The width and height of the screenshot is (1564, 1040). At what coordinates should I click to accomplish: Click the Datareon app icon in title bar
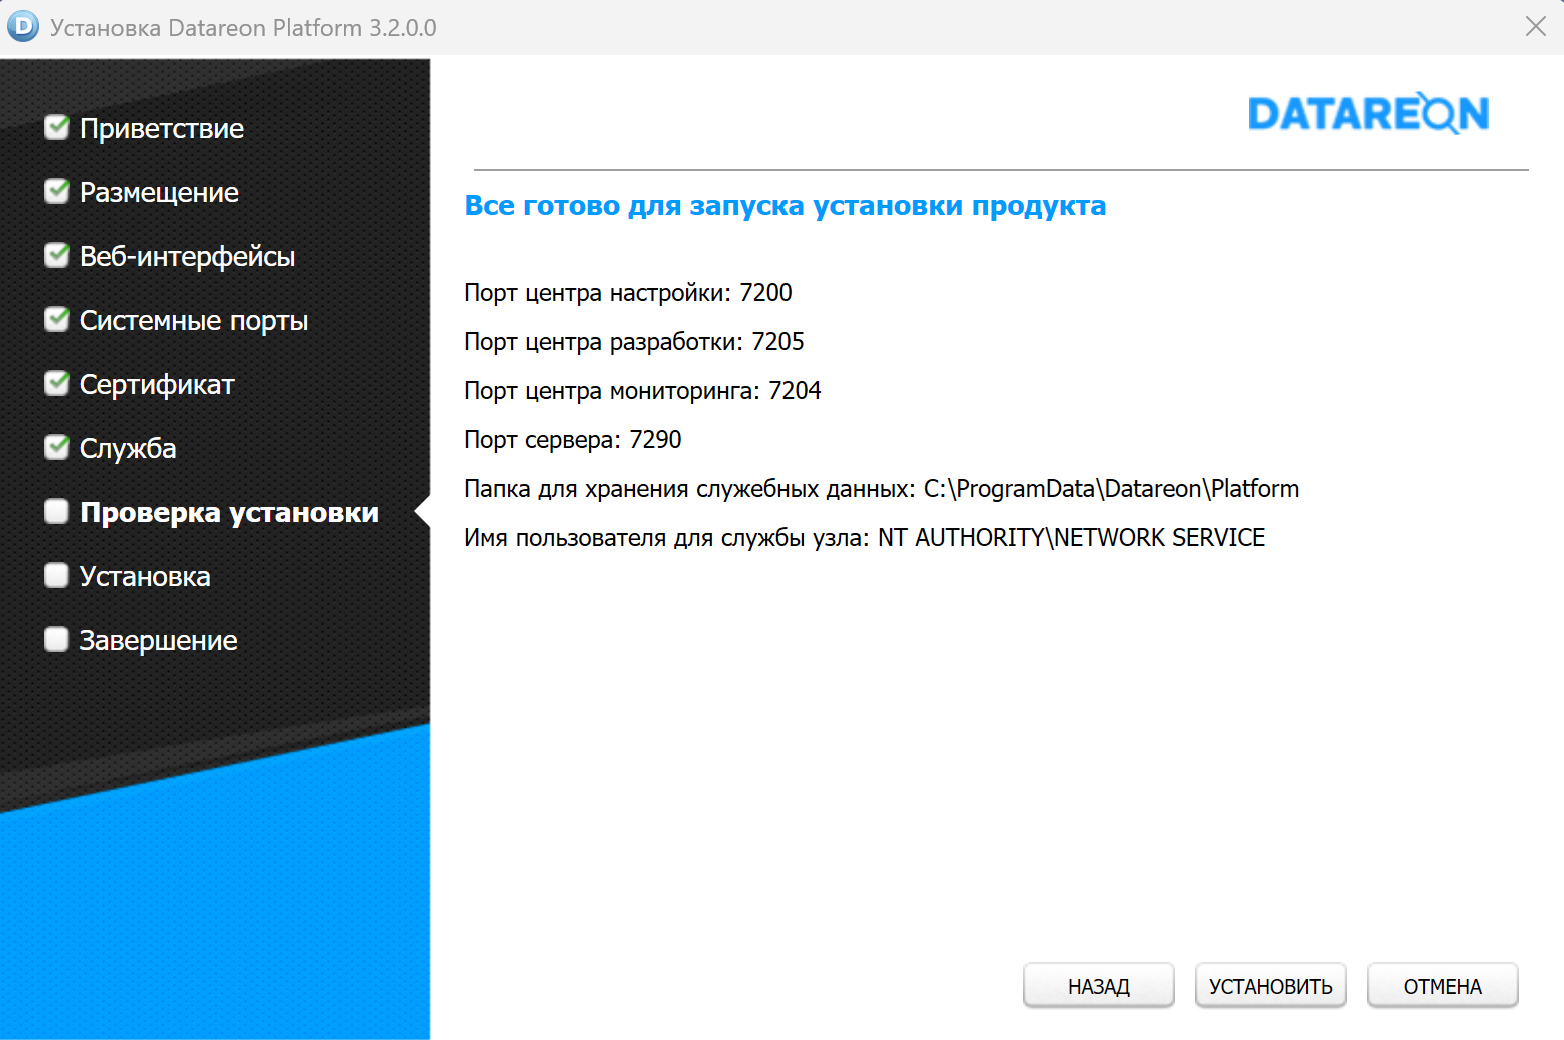[23, 27]
